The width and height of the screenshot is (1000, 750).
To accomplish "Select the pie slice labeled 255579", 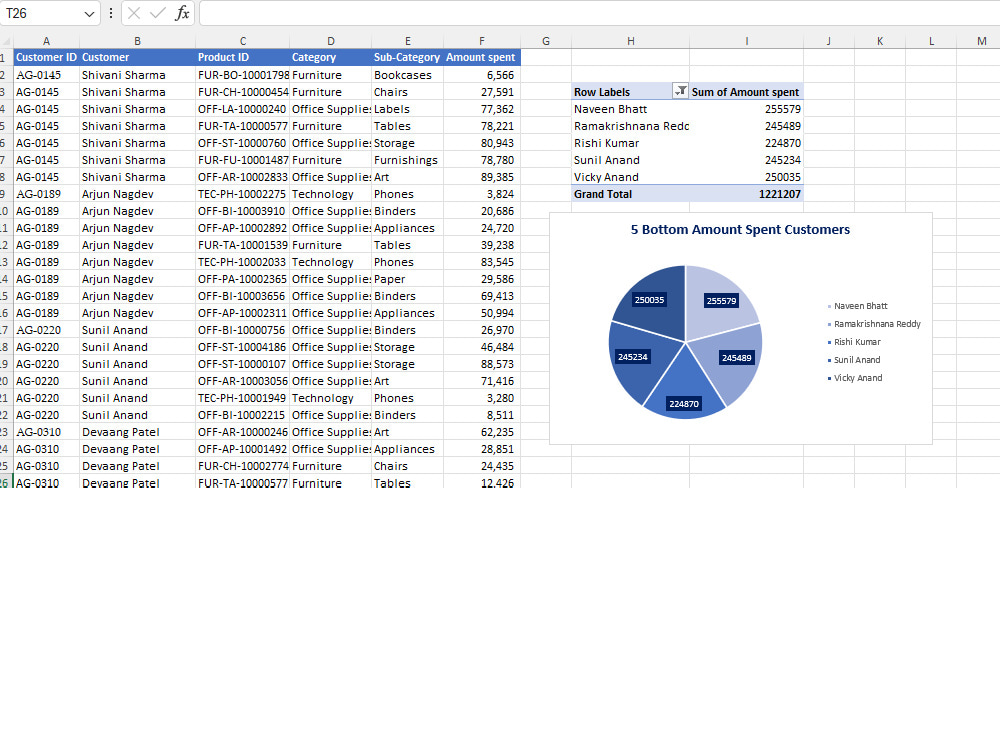I will pyautogui.click(x=721, y=299).
